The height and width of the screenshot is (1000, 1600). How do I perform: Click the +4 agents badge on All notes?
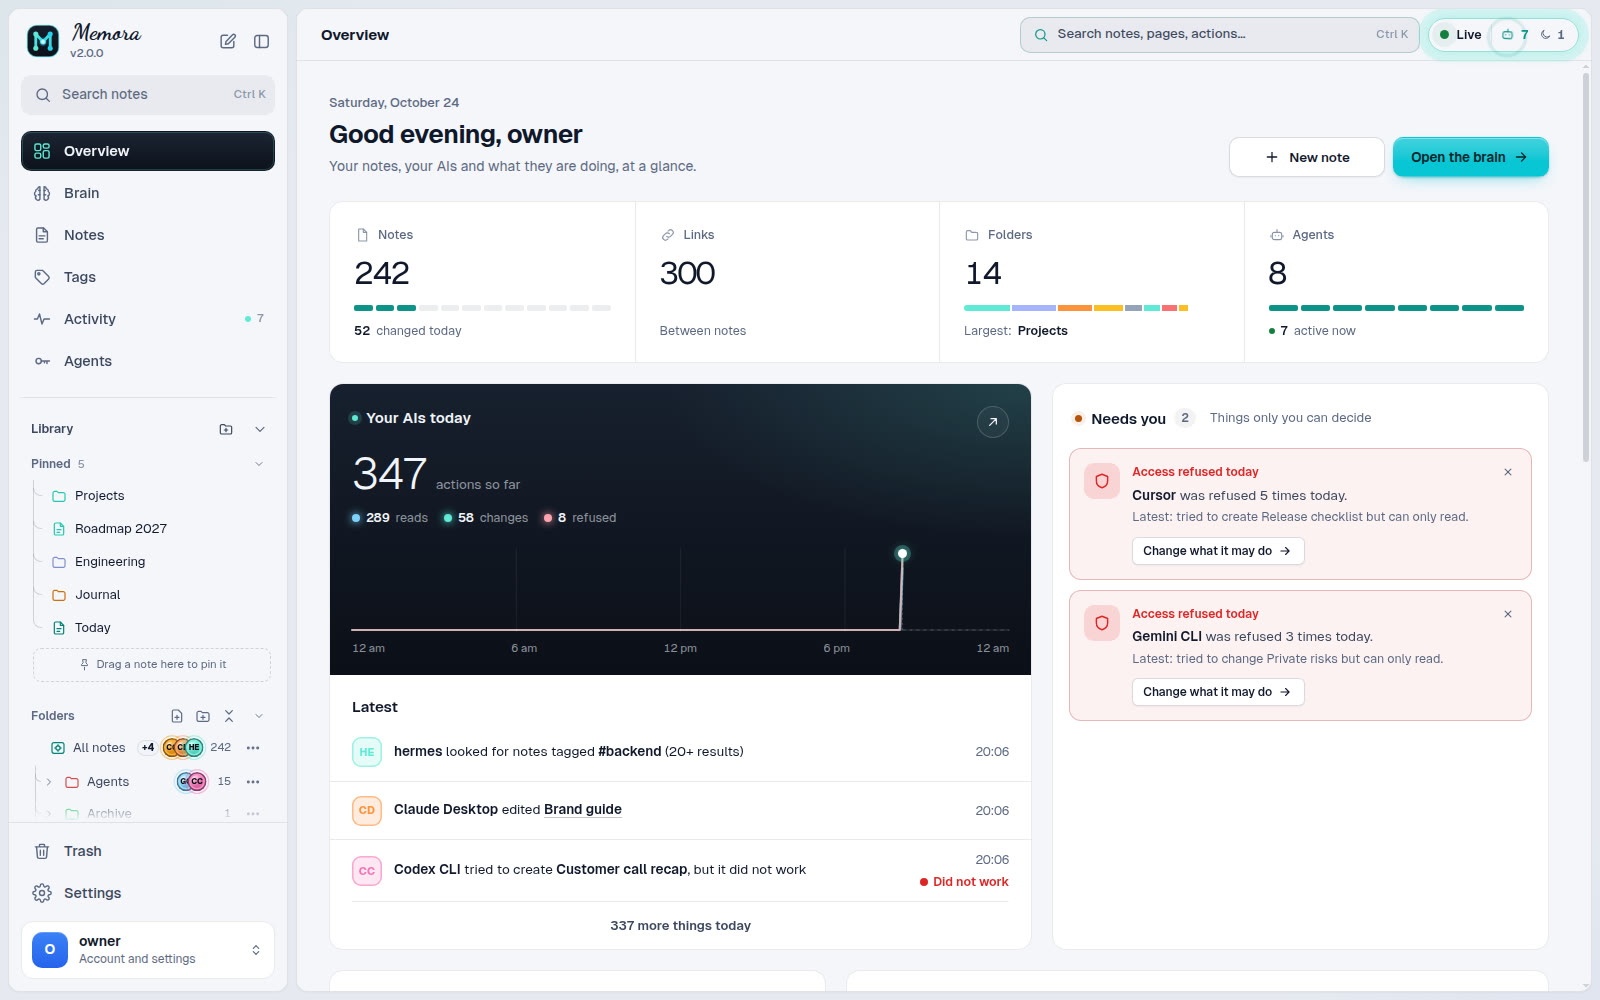(x=148, y=748)
